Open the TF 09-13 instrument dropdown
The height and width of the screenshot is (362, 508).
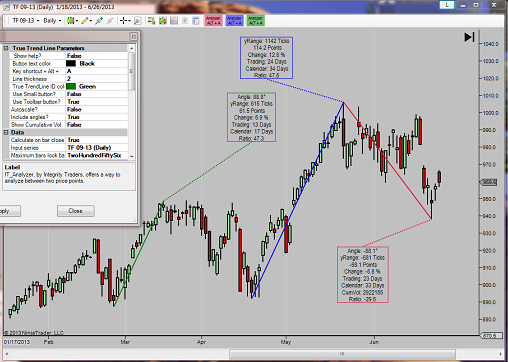coord(25,21)
